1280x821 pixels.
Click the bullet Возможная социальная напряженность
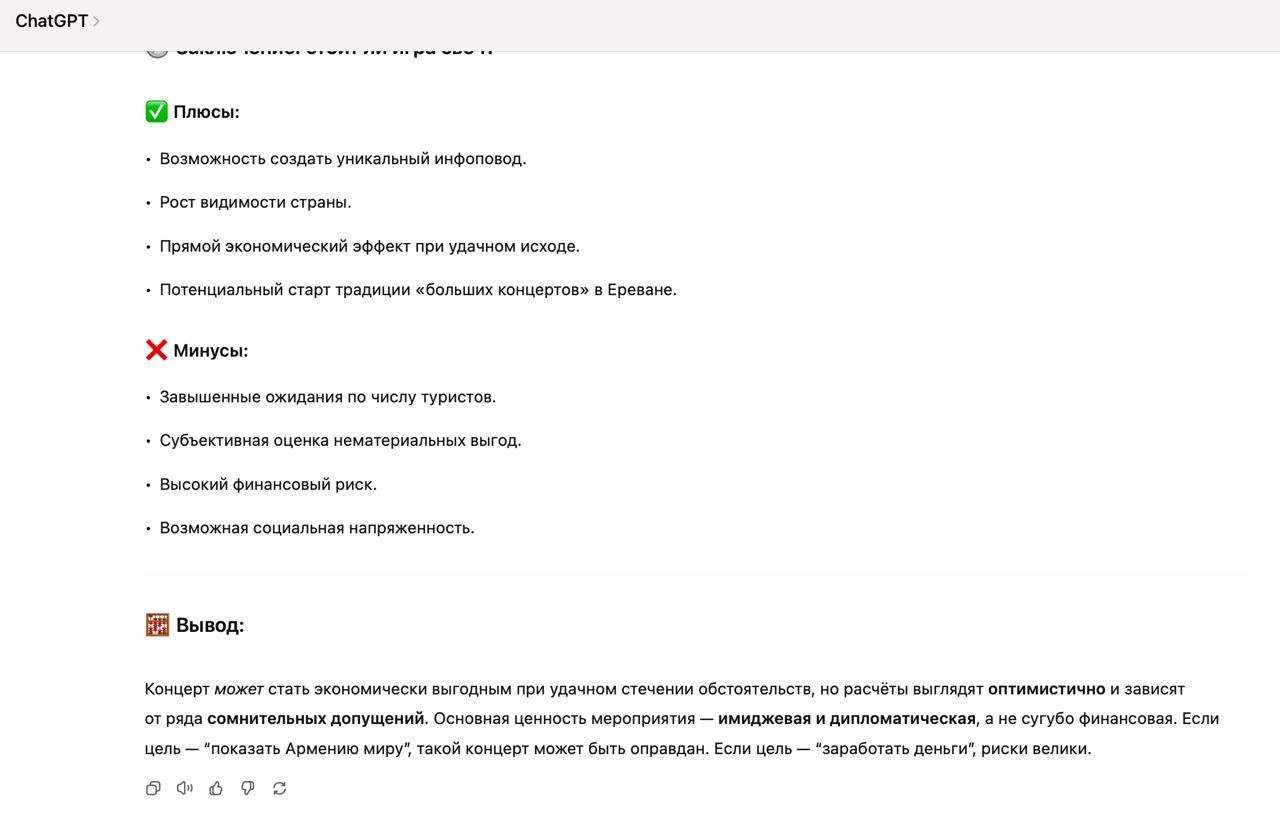click(317, 528)
